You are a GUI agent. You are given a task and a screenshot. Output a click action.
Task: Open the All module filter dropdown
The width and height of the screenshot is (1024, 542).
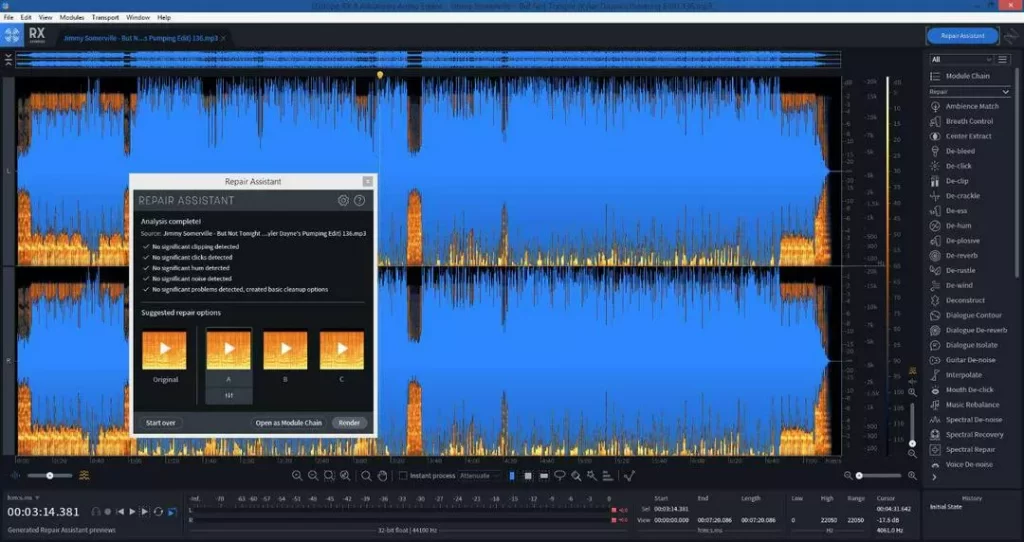click(x=960, y=59)
